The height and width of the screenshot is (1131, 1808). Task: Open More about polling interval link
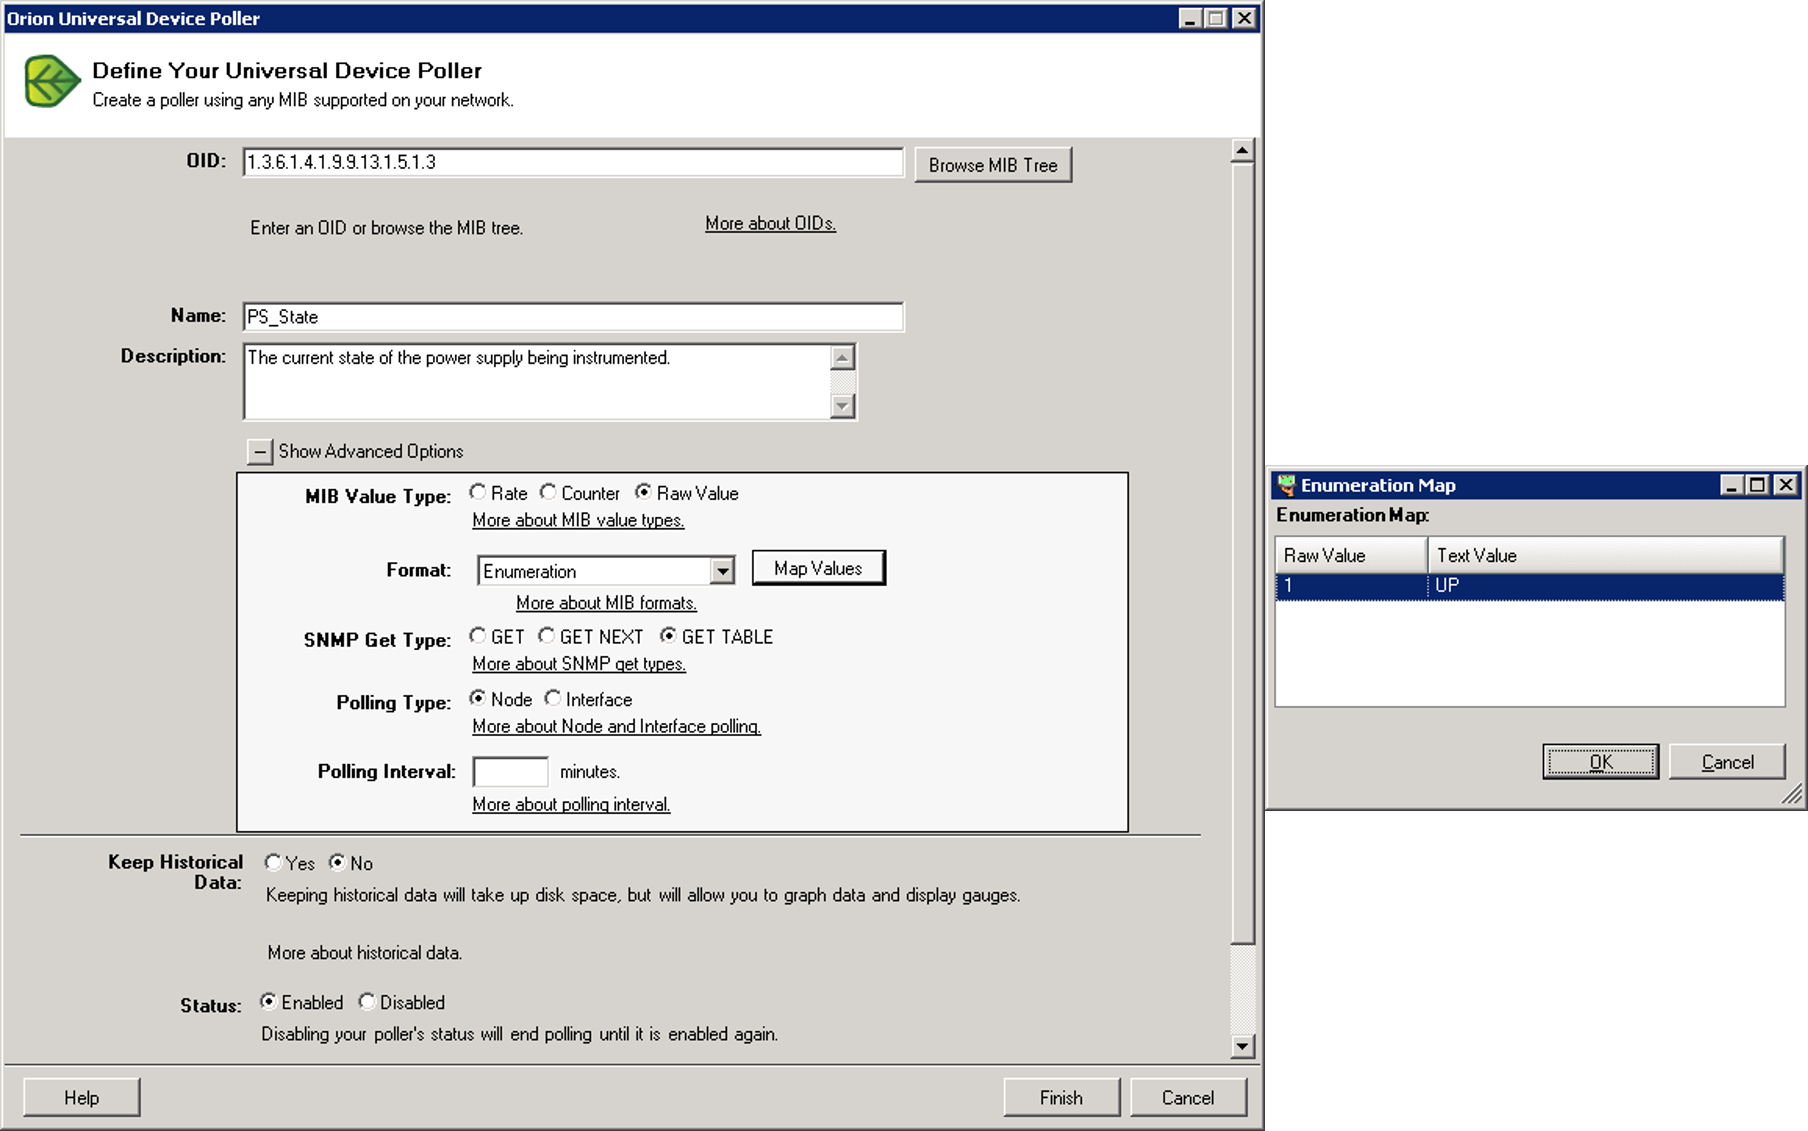[571, 804]
